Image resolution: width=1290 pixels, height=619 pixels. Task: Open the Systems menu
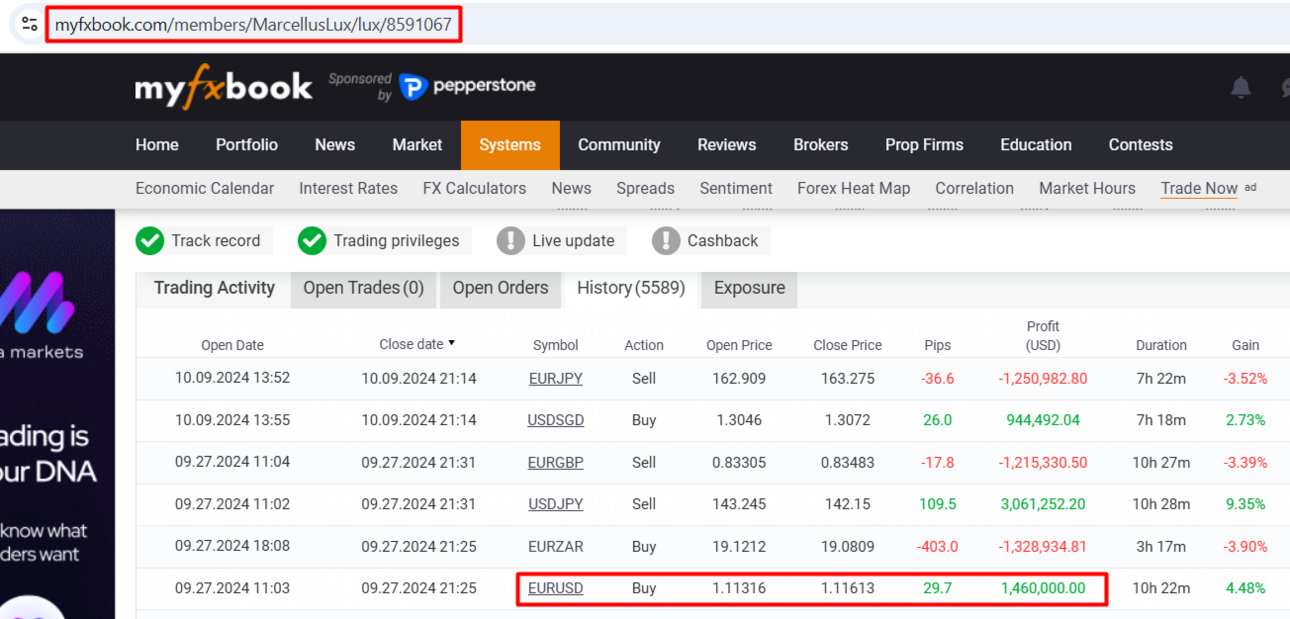point(510,145)
